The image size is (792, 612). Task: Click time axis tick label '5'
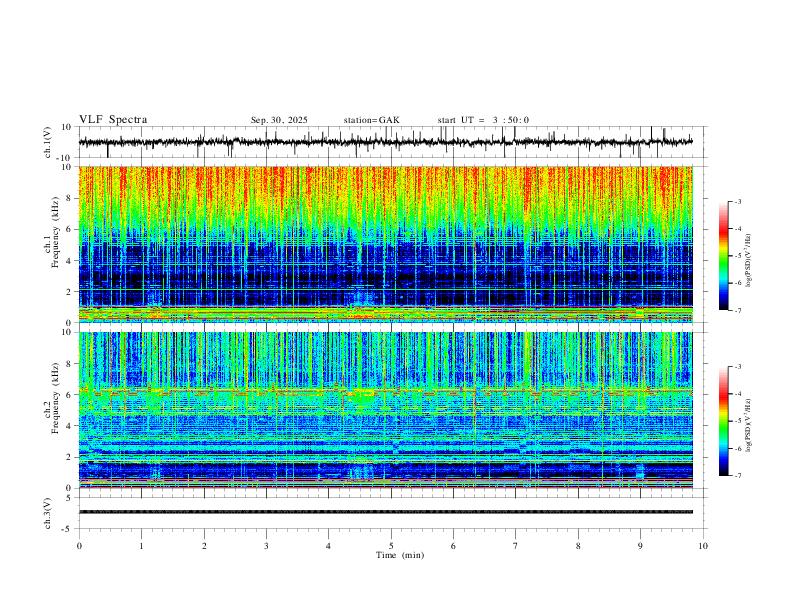[391, 546]
